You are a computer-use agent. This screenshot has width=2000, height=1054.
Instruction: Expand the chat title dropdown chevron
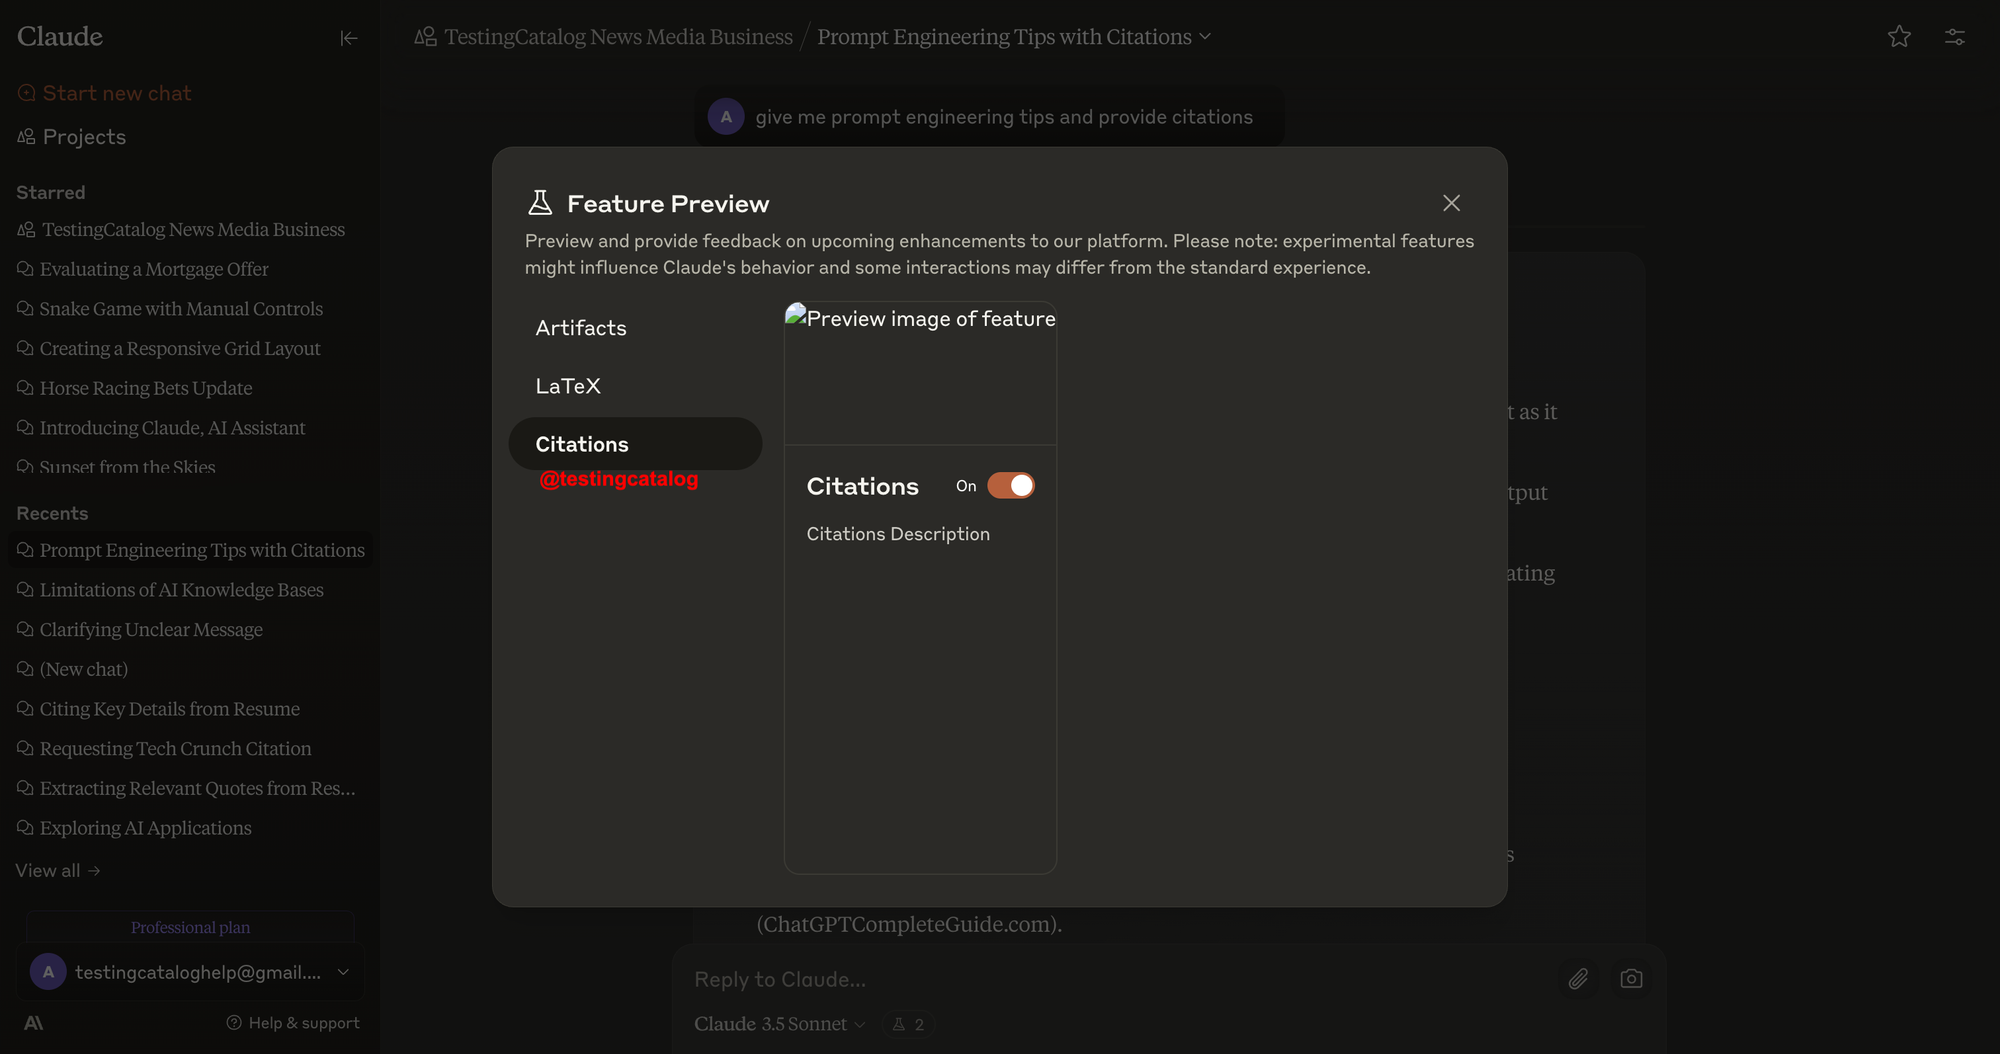click(1205, 37)
